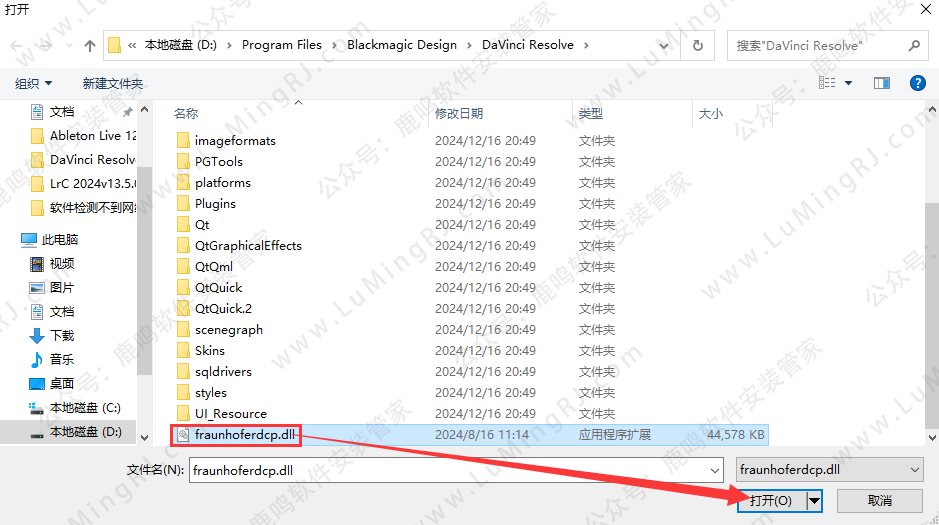Refresh the DaVinci Resolve folder listing
Viewport: 939px width, 525px height.
(698, 45)
